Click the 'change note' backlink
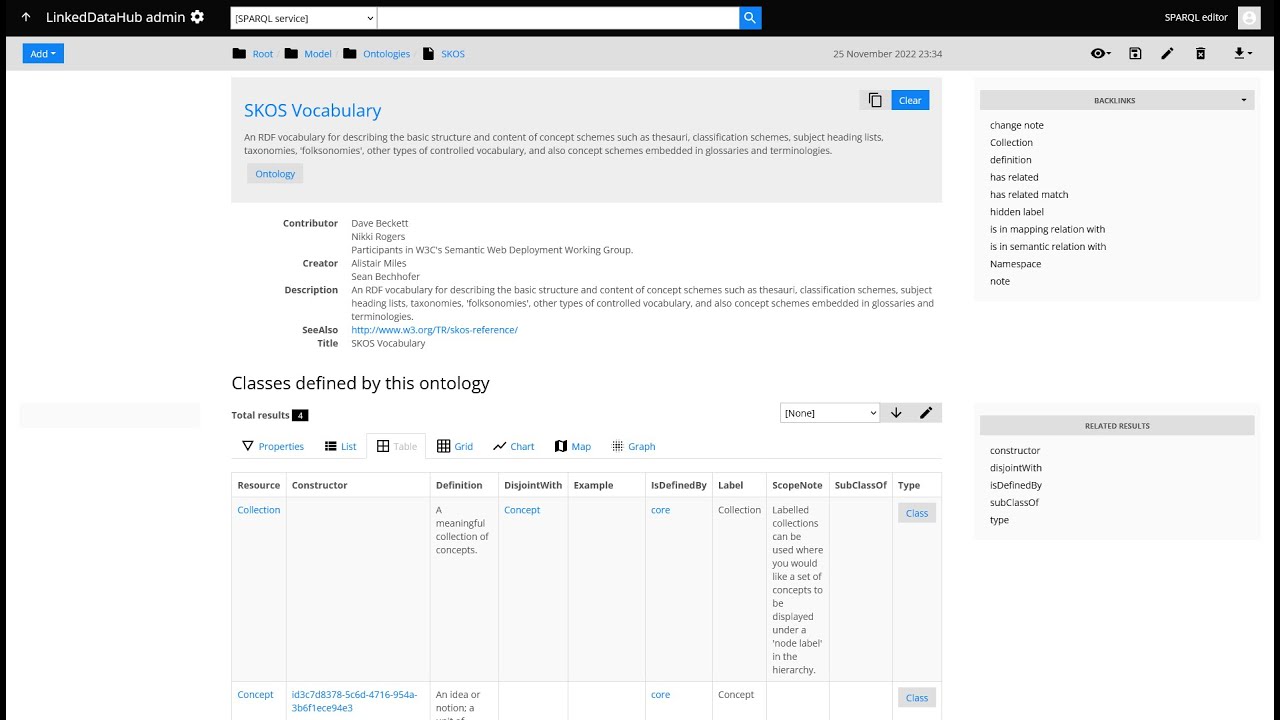This screenshot has height=720, width=1280. click(x=1016, y=125)
